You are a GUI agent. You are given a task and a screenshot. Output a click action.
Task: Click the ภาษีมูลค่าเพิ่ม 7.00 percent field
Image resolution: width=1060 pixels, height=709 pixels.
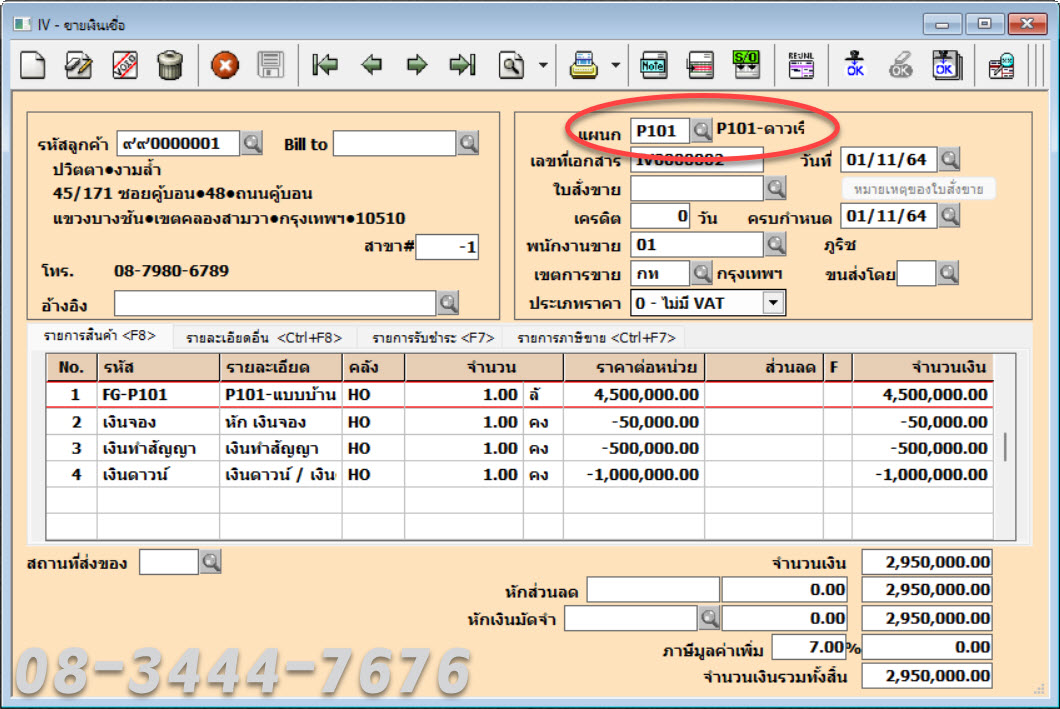click(811, 647)
